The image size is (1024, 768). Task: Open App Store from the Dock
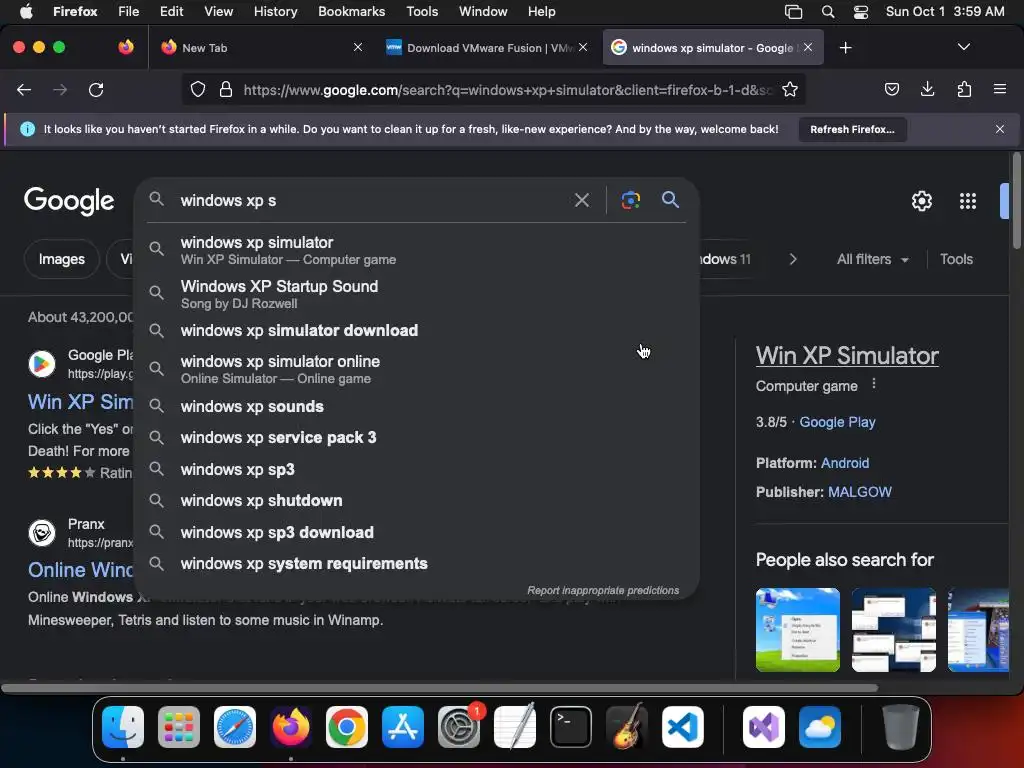pyautogui.click(x=403, y=727)
